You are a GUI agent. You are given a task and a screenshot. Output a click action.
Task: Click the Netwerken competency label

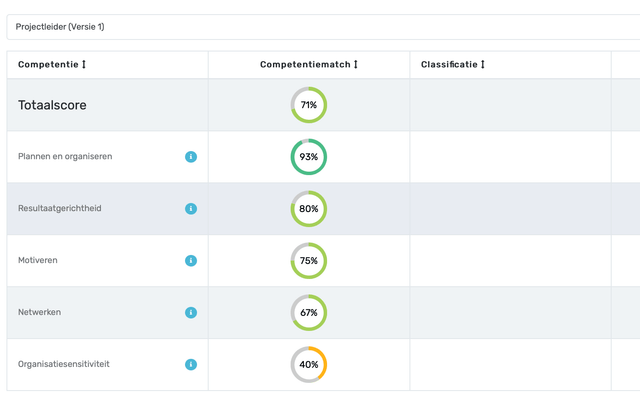(x=40, y=312)
